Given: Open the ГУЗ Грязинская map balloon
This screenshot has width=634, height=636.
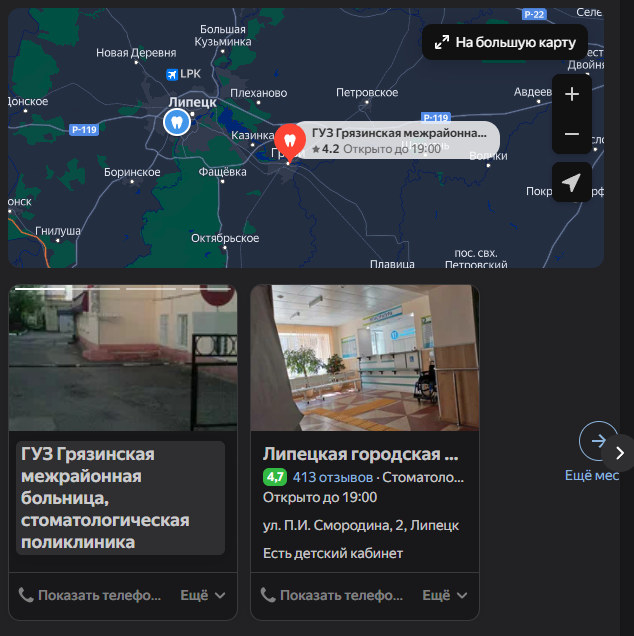Looking at the screenshot, I should click(x=398, y=140).
